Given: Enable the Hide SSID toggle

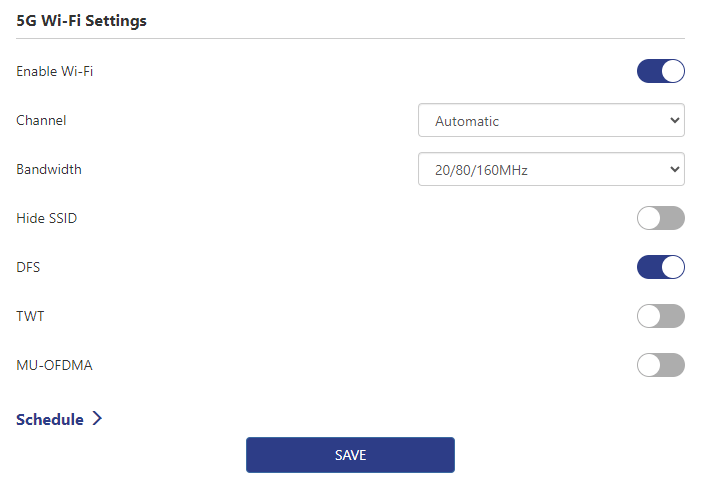Looking at the screenshot, I should (x=660, y=218).
